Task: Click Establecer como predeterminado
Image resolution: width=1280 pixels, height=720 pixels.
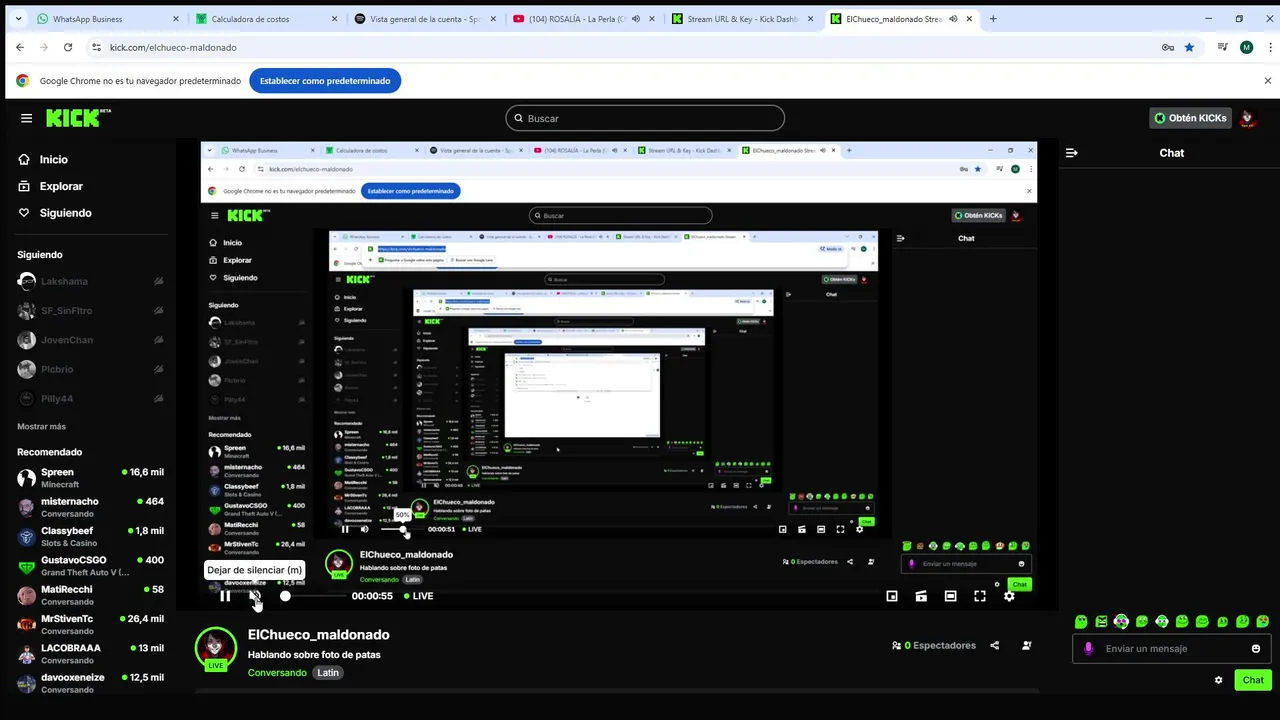Action: 325,81
